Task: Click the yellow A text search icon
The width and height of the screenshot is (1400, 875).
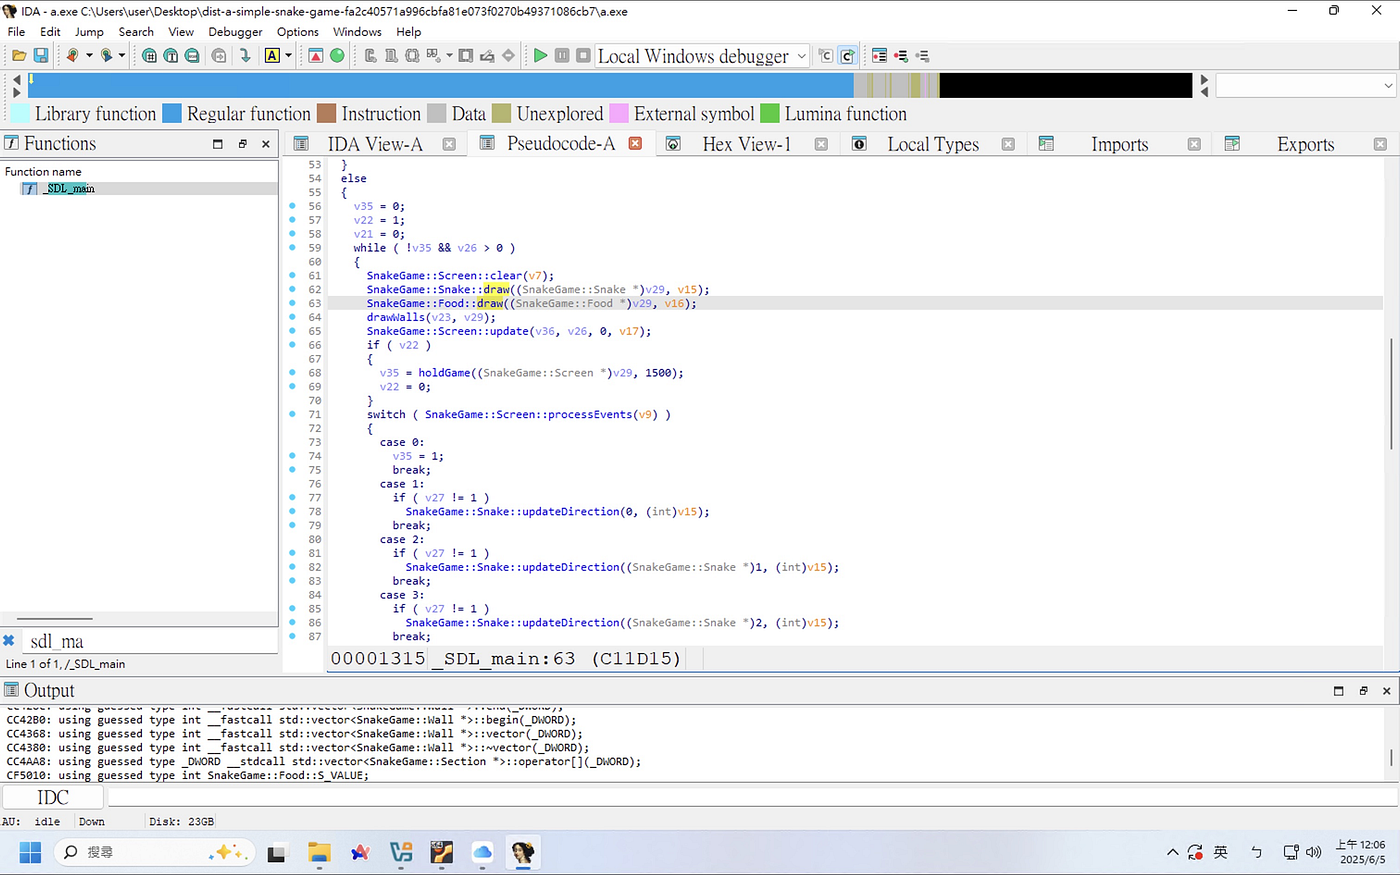Action: [272, 56]
